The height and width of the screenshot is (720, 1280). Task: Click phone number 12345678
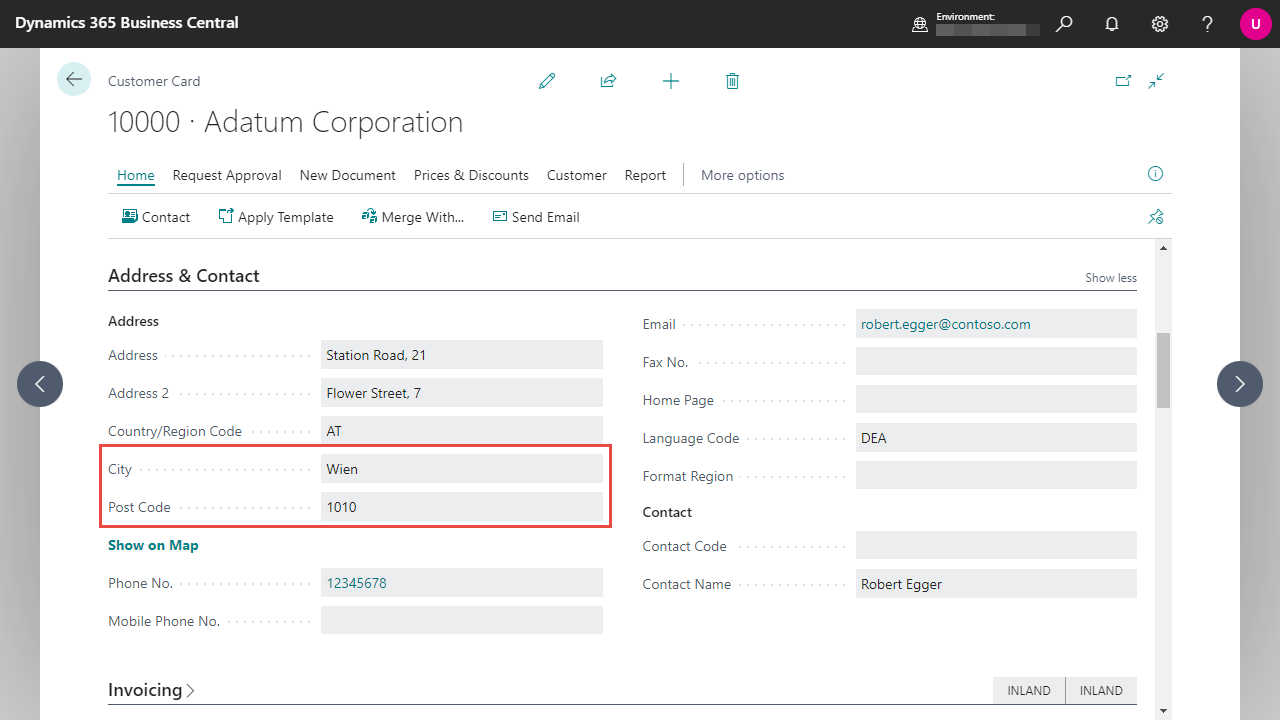[x=356, y=583]
